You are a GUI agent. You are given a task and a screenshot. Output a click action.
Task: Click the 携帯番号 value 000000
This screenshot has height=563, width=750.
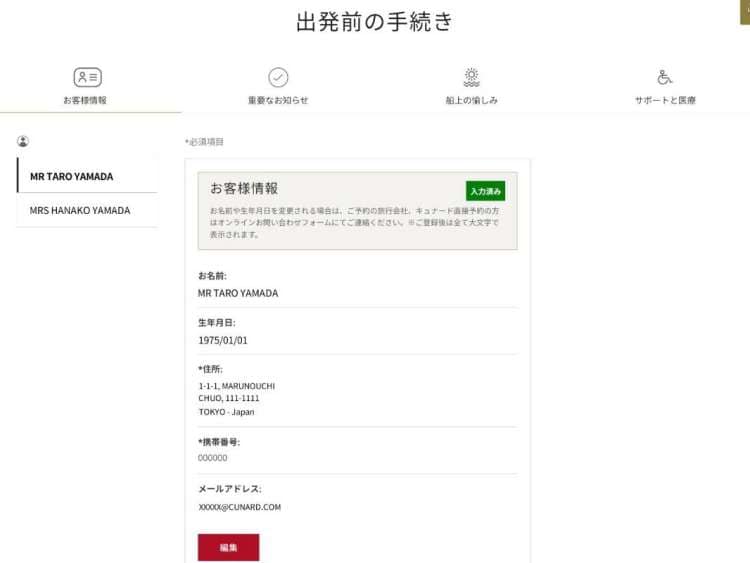tap(213, 458)
